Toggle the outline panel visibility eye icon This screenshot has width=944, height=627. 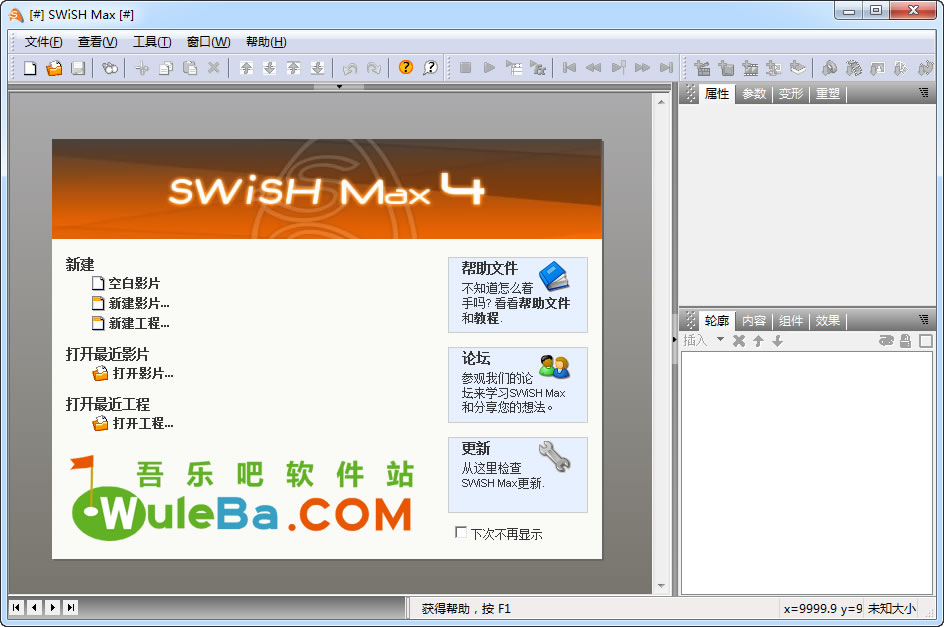click(886, 341)
